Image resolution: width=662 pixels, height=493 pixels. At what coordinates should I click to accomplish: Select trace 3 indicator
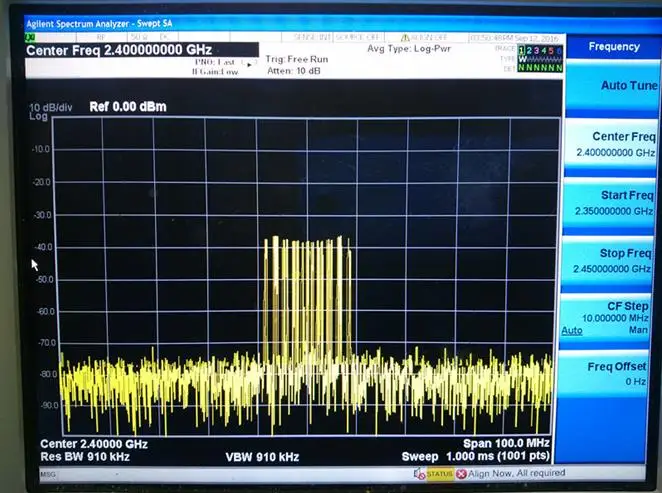[537, 51]
